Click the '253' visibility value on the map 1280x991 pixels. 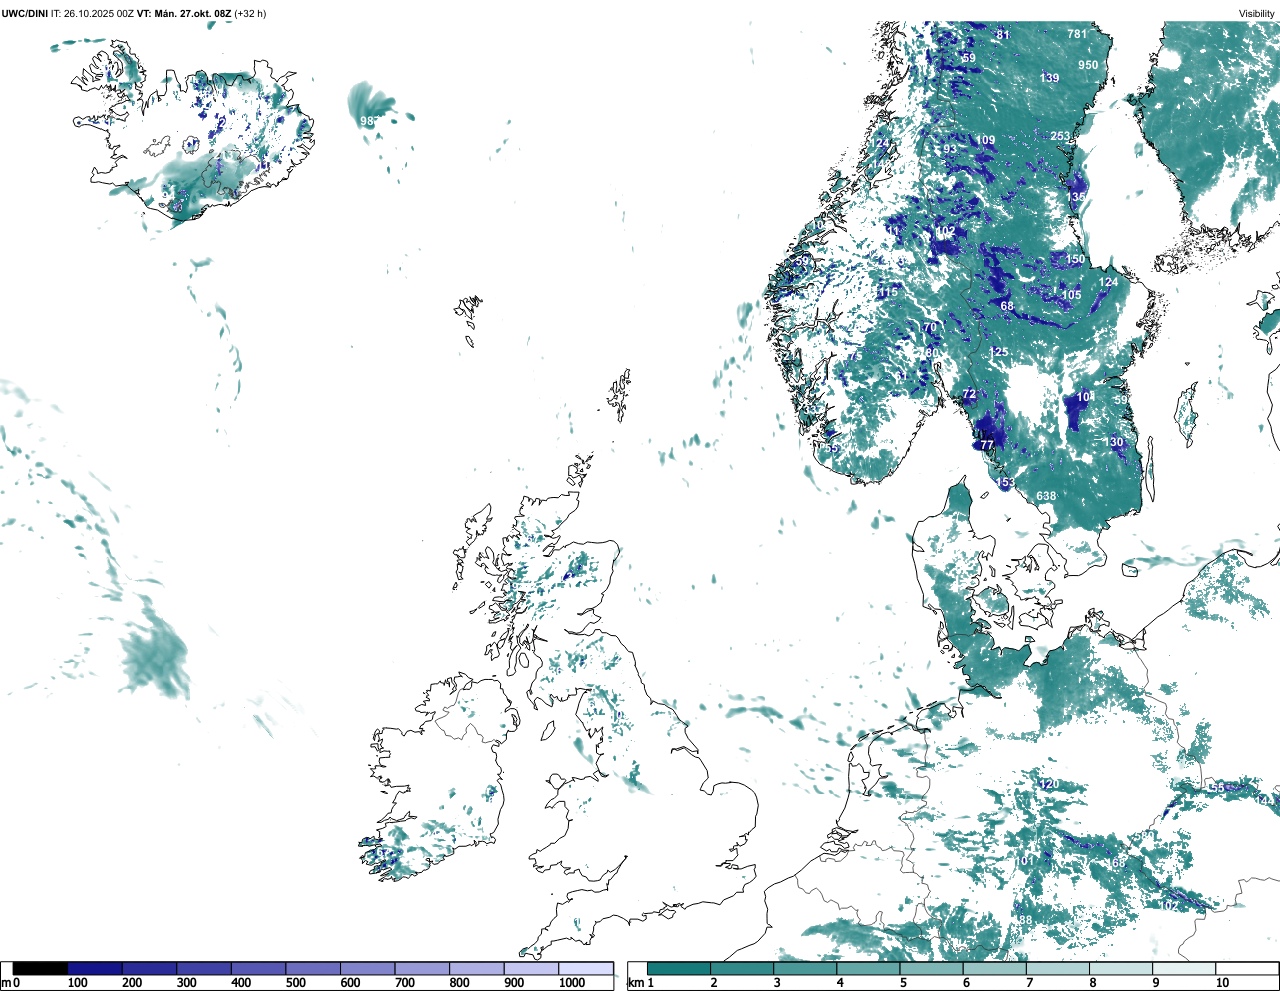pos(1060,136)
